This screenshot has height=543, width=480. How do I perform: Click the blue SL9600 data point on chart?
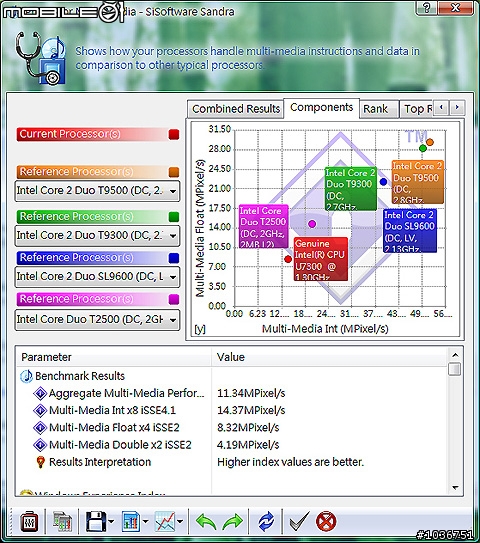pos(383,181)
